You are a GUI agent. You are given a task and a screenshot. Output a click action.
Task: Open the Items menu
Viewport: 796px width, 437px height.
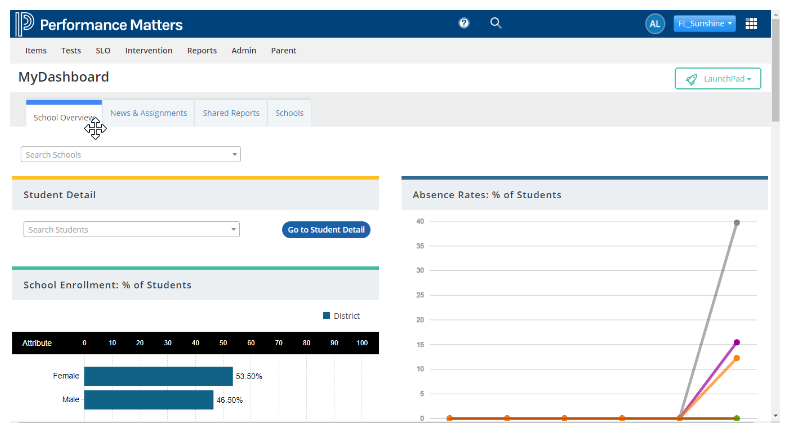coord(35,50)
